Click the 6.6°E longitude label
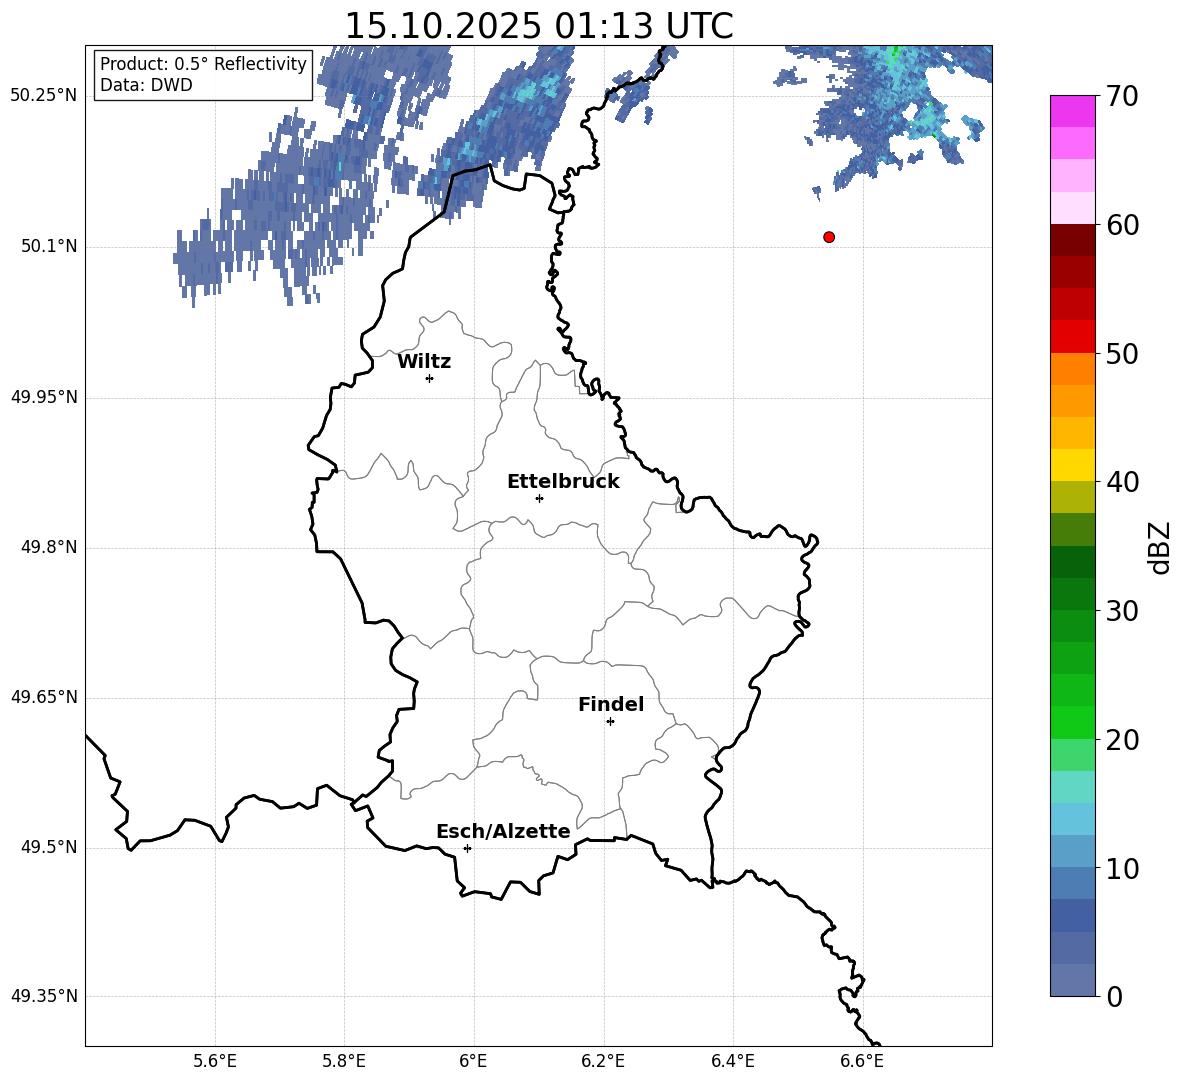This screenshot has height=1081, width=1184. click(x=862, y=1061)
